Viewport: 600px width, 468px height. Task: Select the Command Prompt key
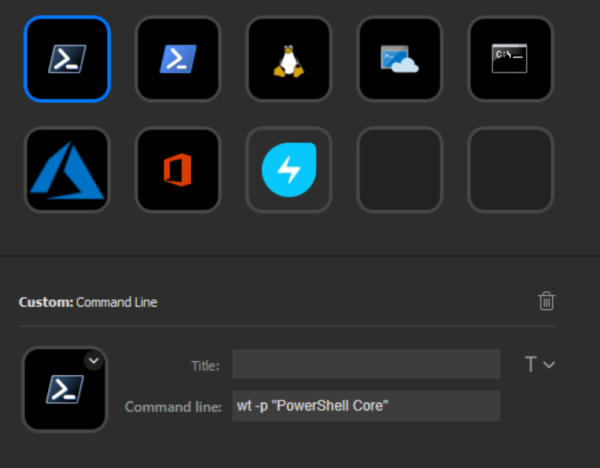click(x=511, y=59)
